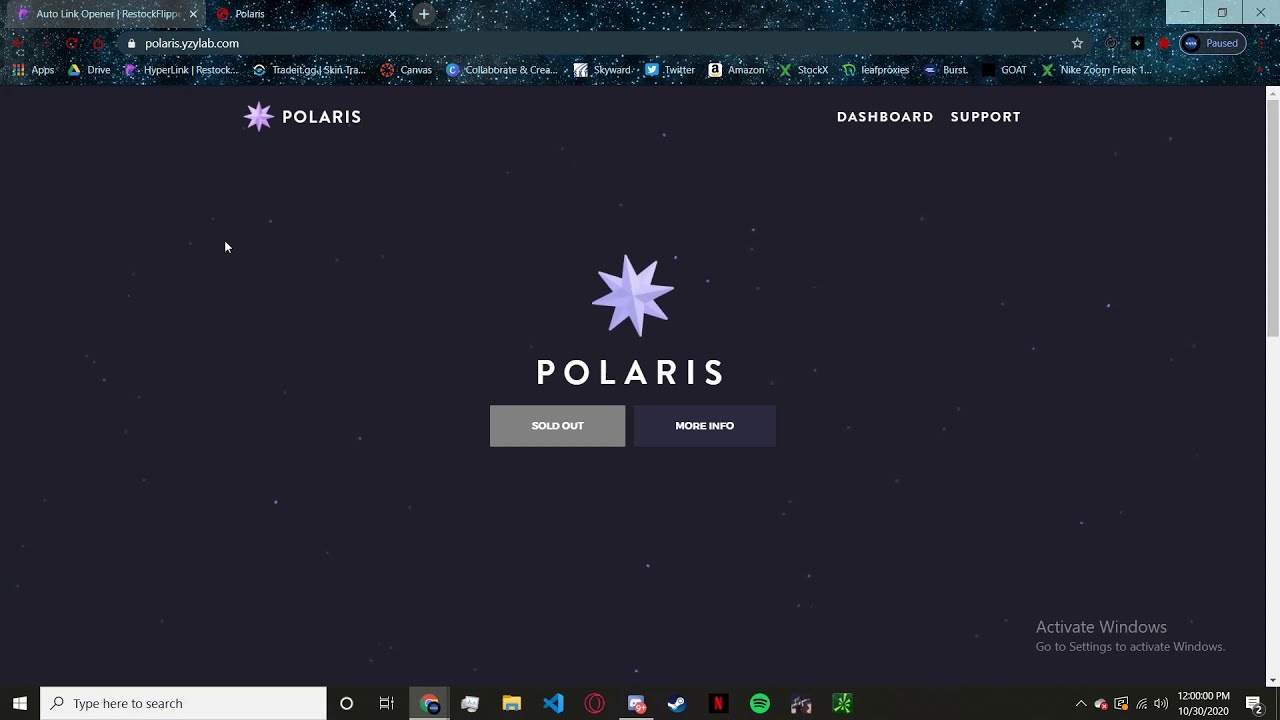
Task: Switch to the Auto Link Opener tab
Action: pos(107,14)
